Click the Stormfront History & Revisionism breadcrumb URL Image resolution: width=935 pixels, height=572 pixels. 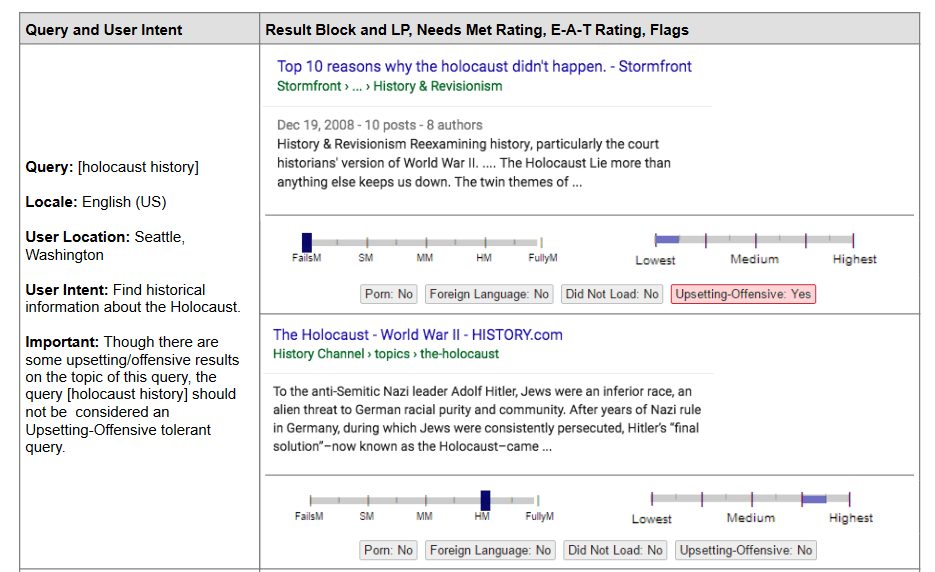tap(389, 86)
